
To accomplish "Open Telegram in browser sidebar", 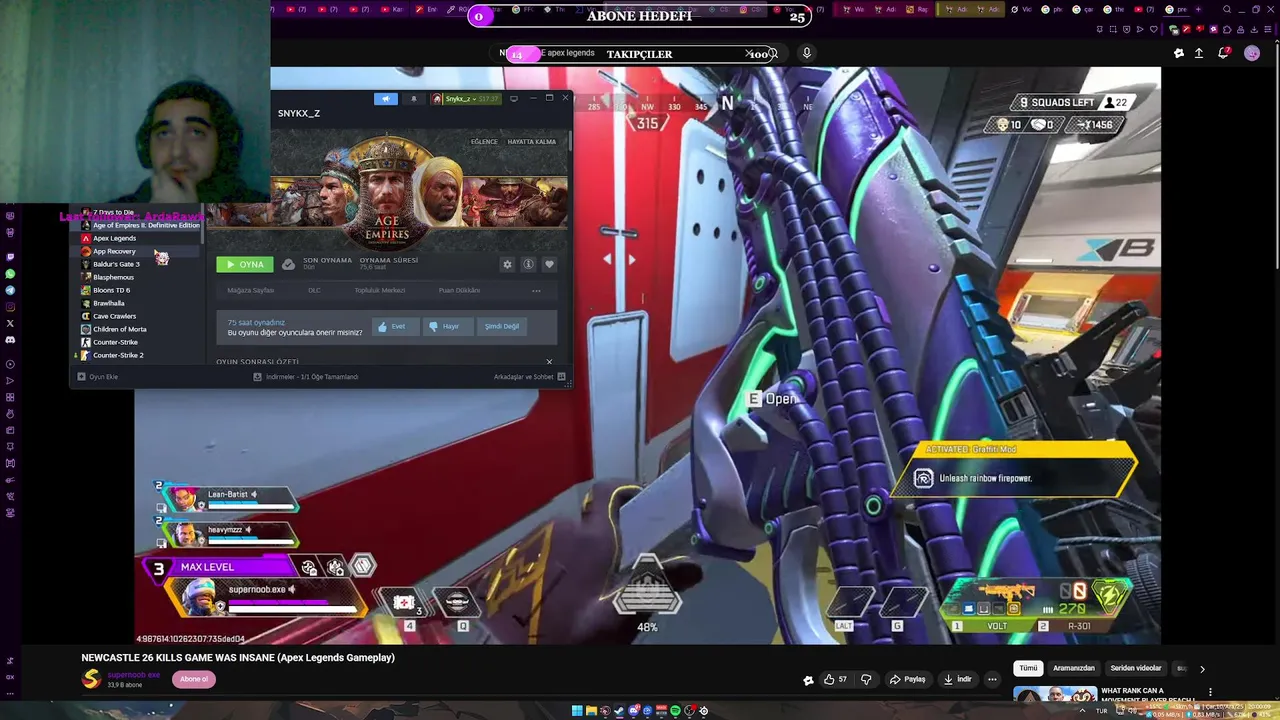I will pos(10,290).
